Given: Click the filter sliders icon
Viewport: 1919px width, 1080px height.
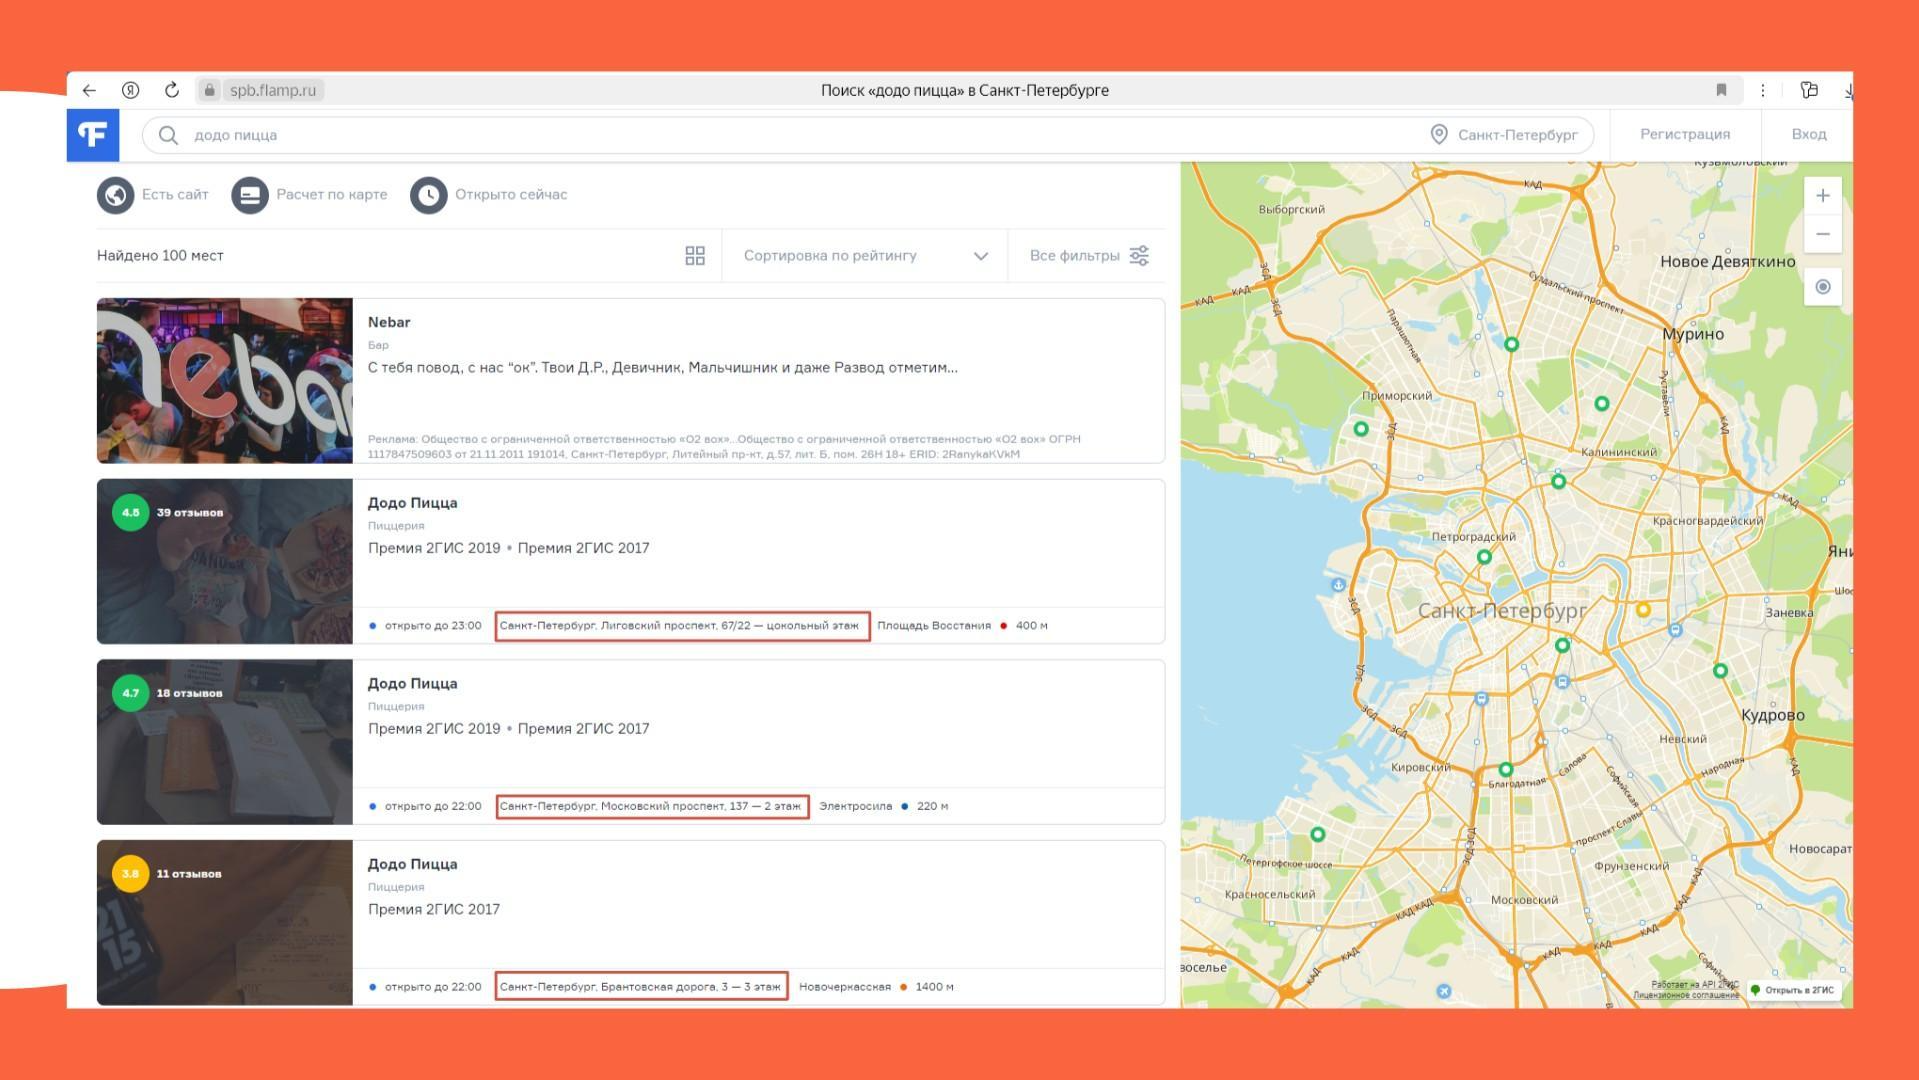Looking at the screenshot, I should click(1139, 256).
